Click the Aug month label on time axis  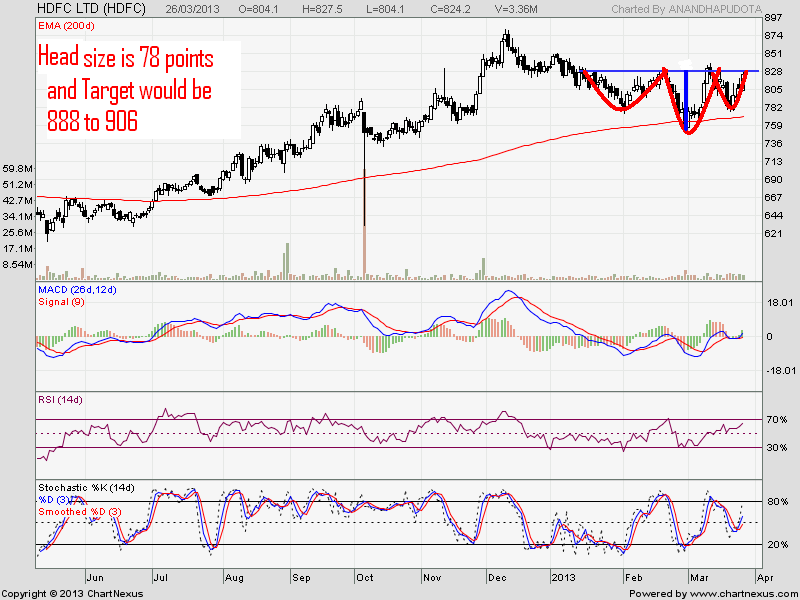tap(234, 578)
